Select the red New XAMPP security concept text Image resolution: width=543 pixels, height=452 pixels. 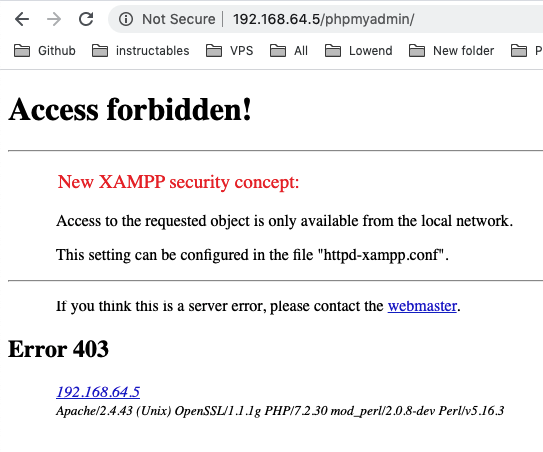[178, 182]
